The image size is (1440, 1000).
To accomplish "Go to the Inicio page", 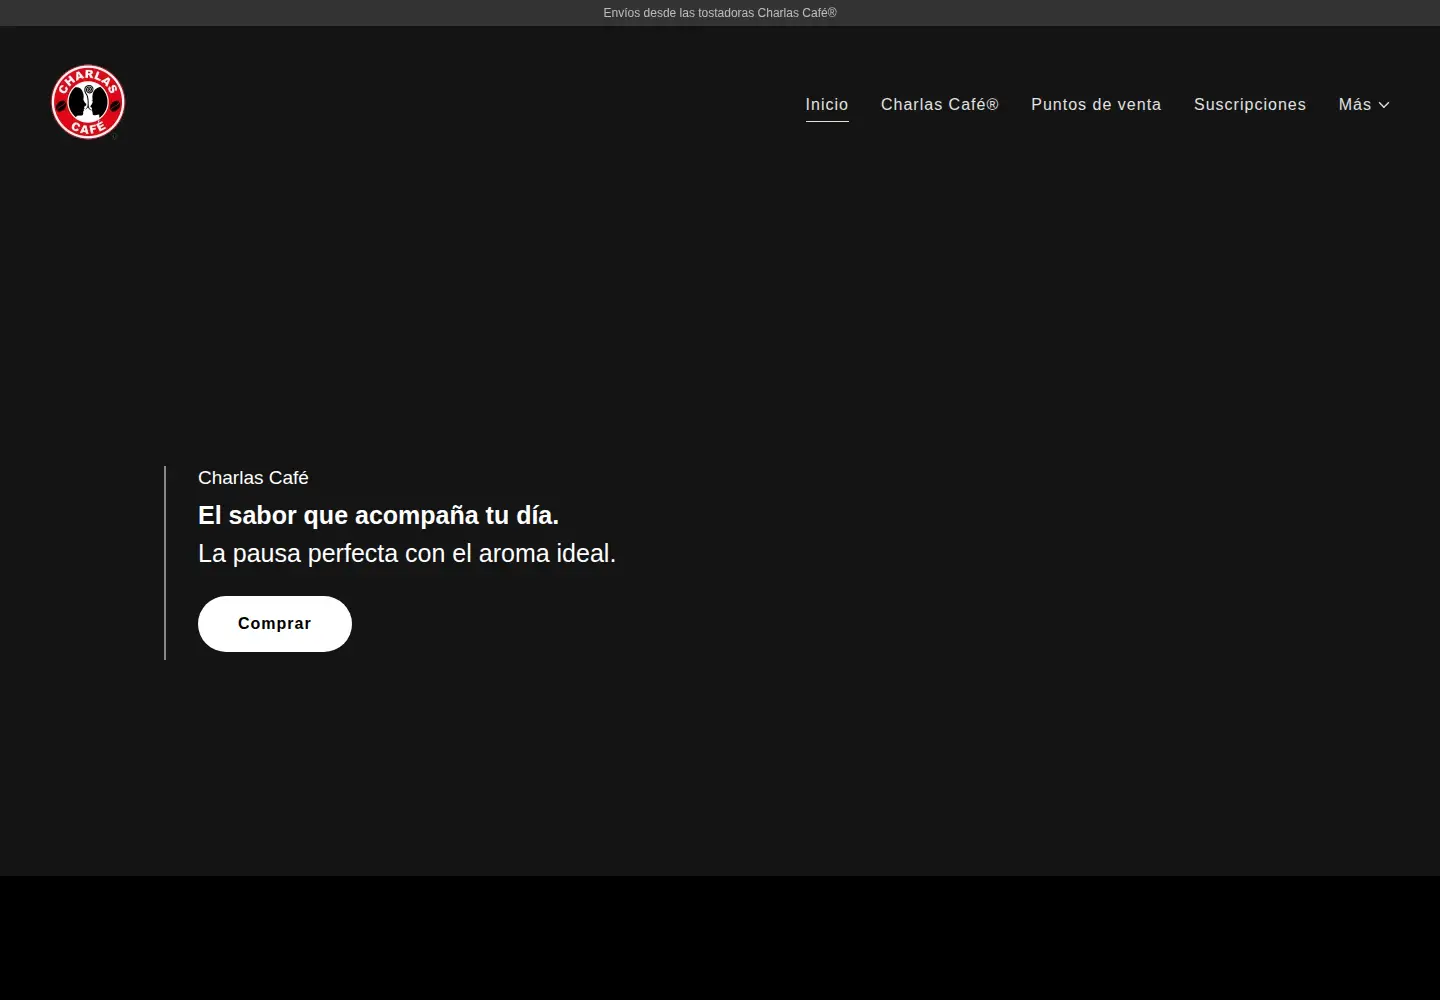I will (827, 105).
